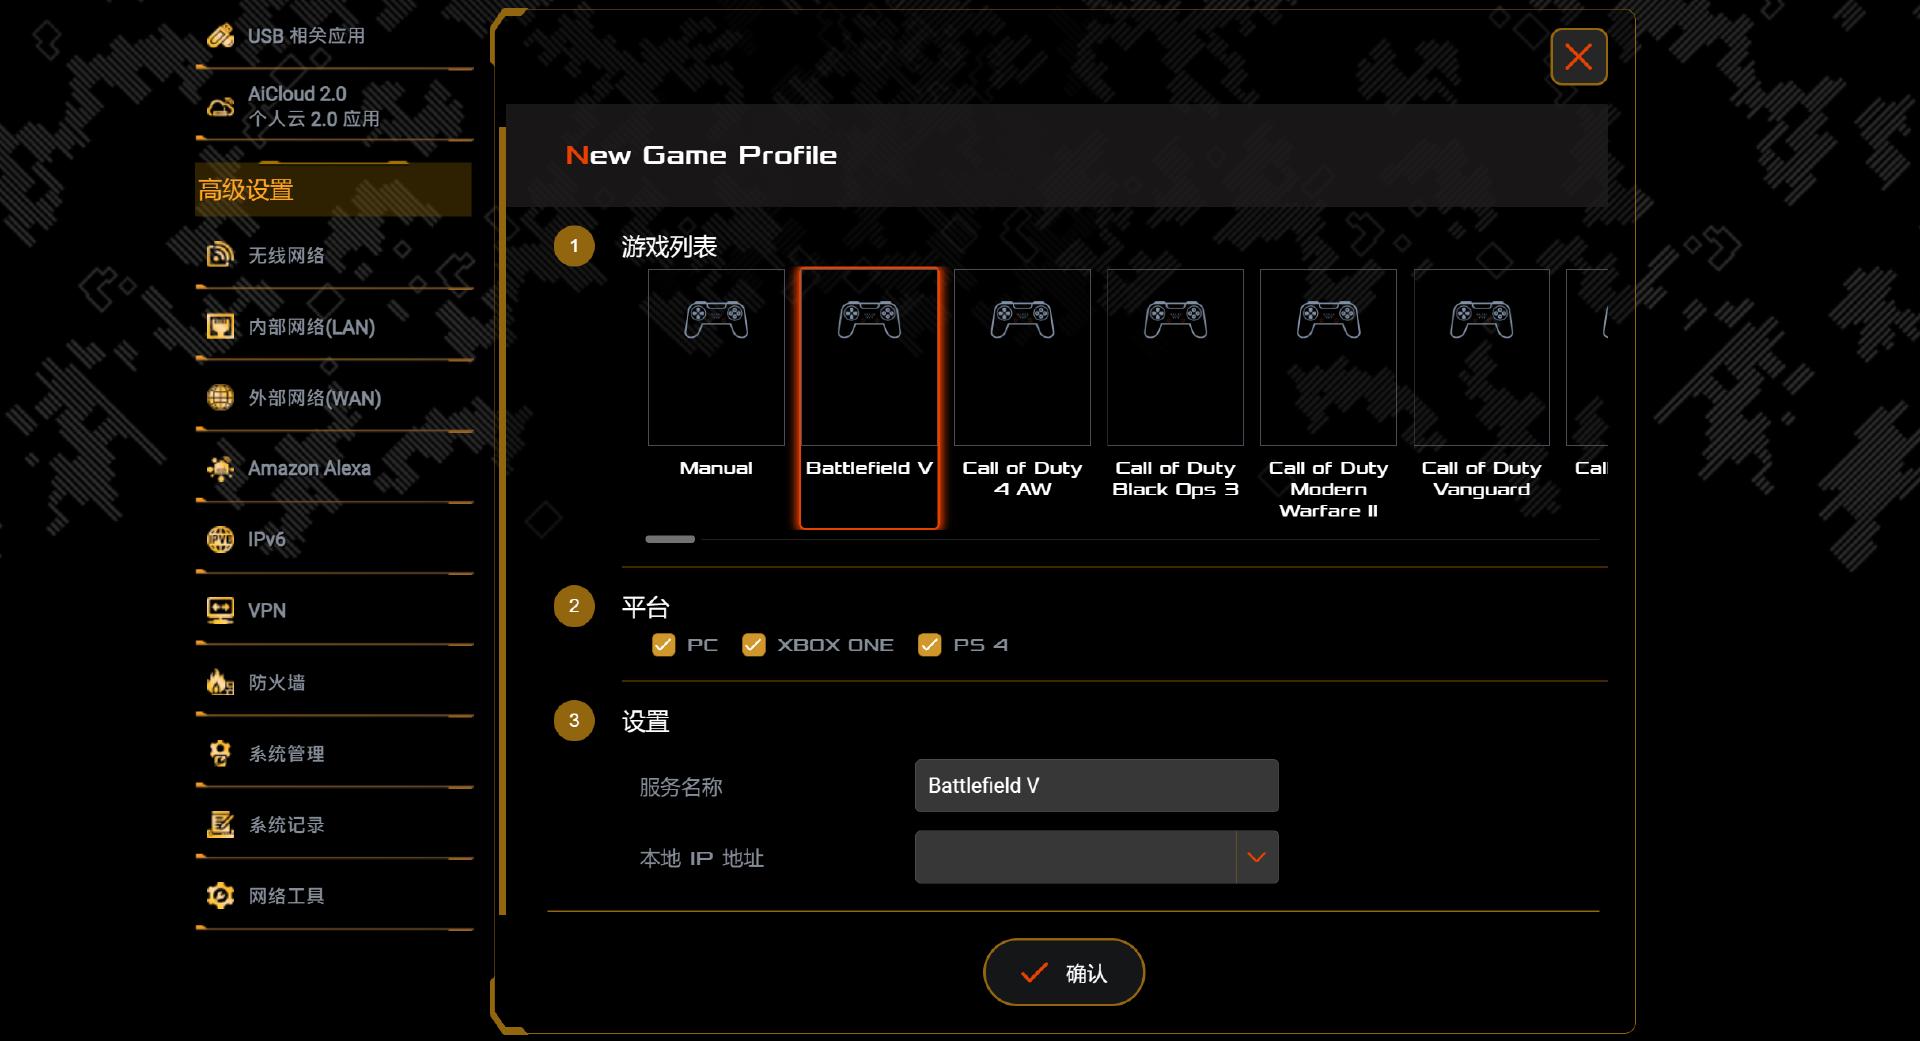
Task: Click the 网络工具 network tools gear icon
Action: pos(219,896)
